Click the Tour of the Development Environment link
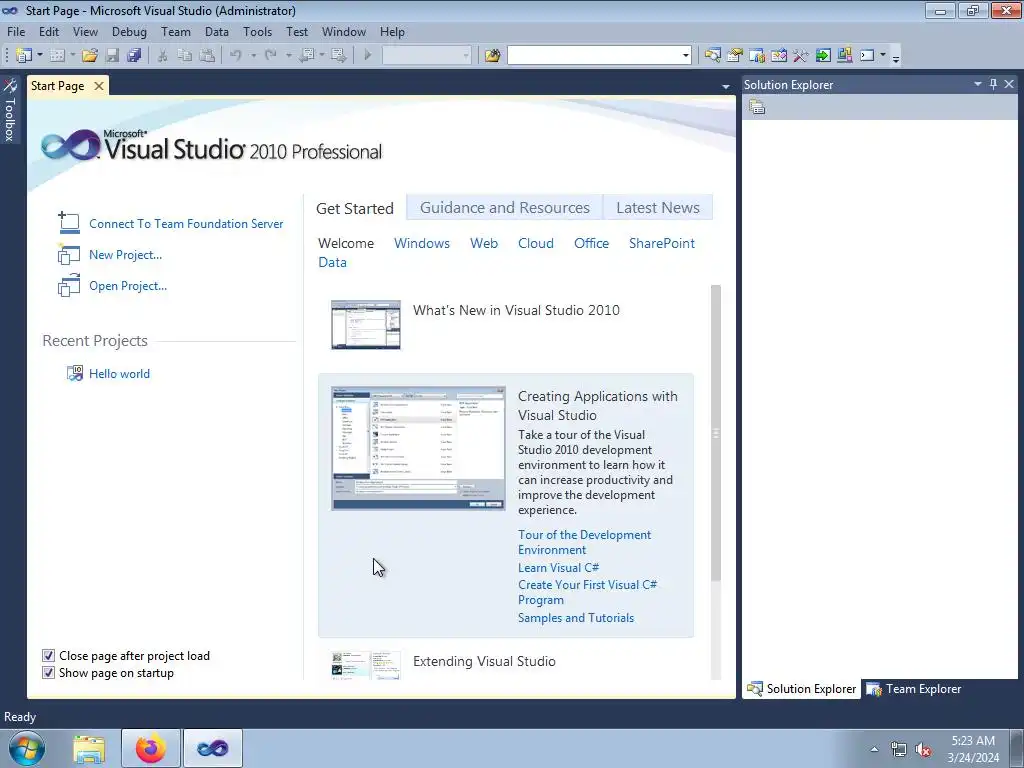The height and width of the screenshot is (768, 1024). [x=584, y=542]
